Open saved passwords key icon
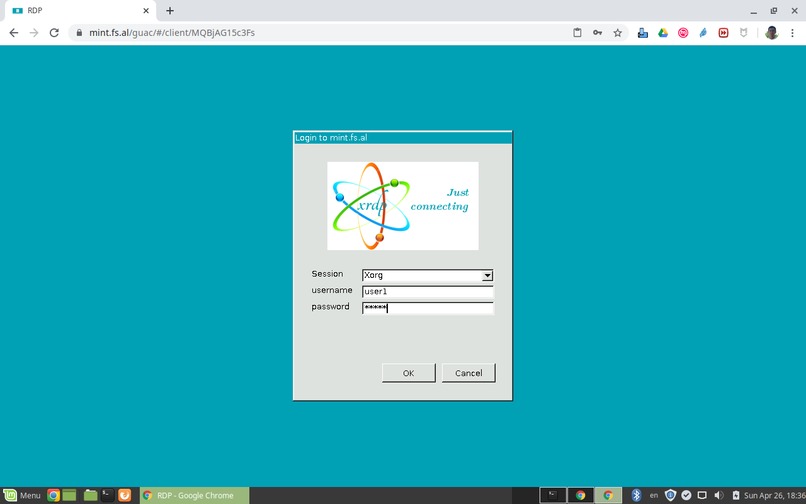Image resolution: width=806 pixels, height=504 pixels. (597, 33)
